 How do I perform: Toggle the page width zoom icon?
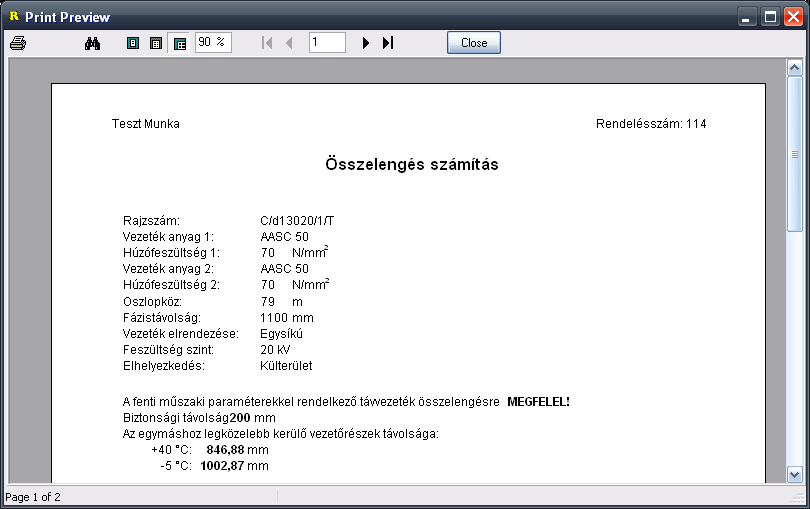179,43
